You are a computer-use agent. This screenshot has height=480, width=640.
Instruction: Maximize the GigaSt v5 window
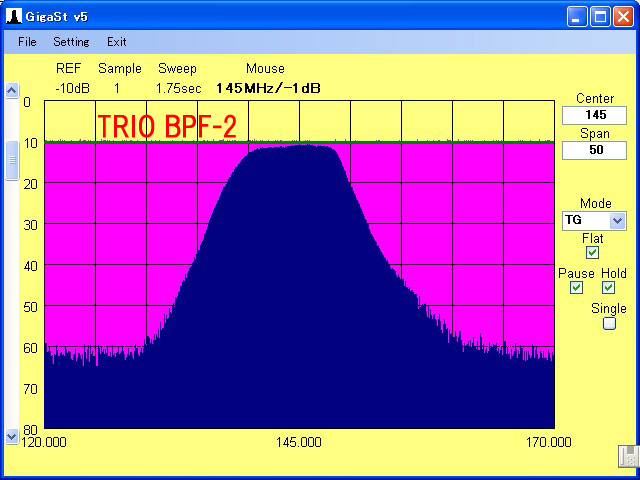pyautogui.click(x=600, y=17)
